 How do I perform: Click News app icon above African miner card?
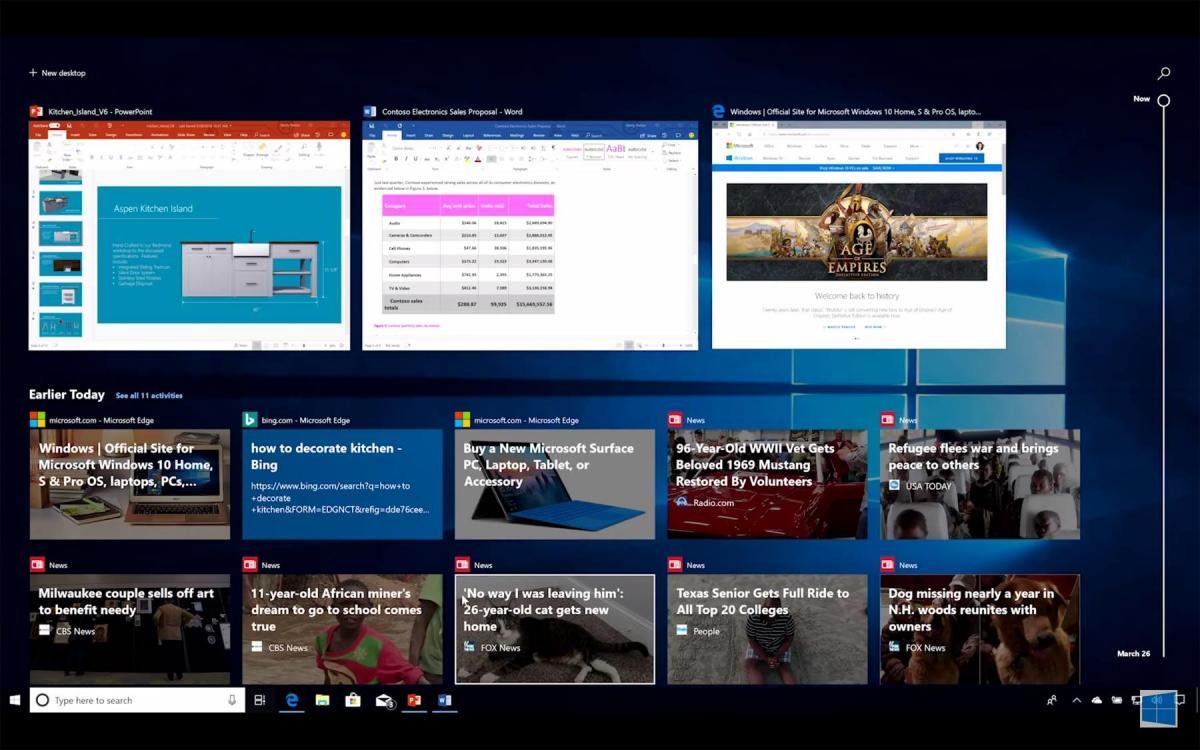click(250, 565)
